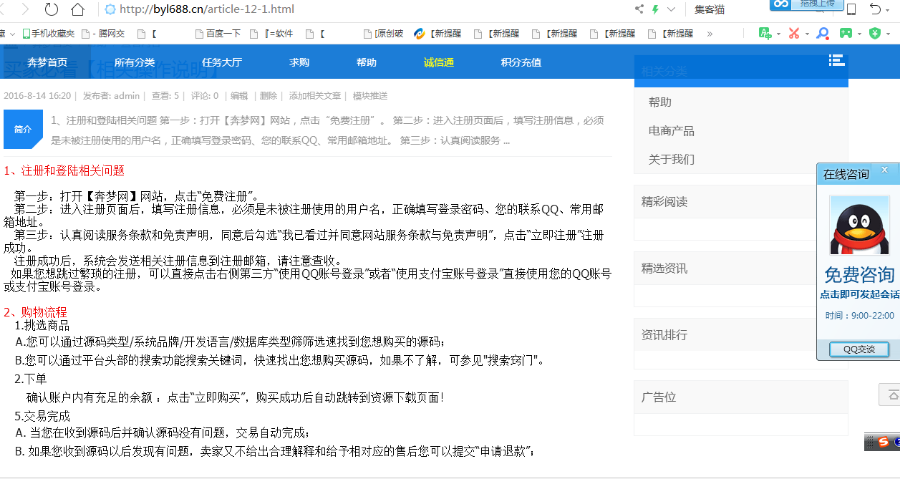This screenshot has height=479, width=900.
Task: Open 电商产品 in the sidebar category list
Action: pos(671,131)
